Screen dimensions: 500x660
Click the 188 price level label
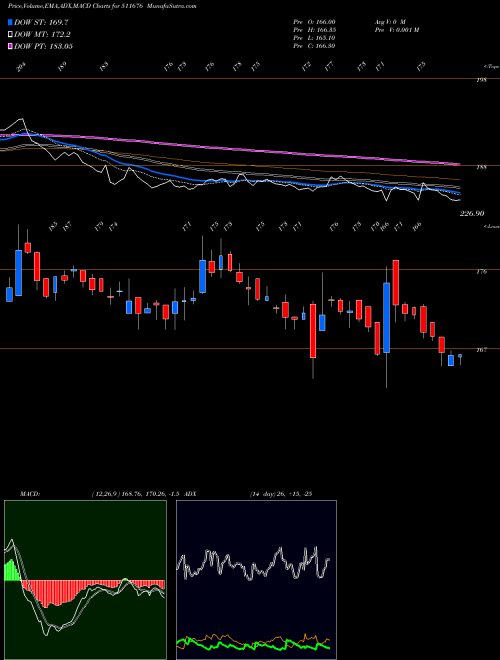(x=482, y=167)
